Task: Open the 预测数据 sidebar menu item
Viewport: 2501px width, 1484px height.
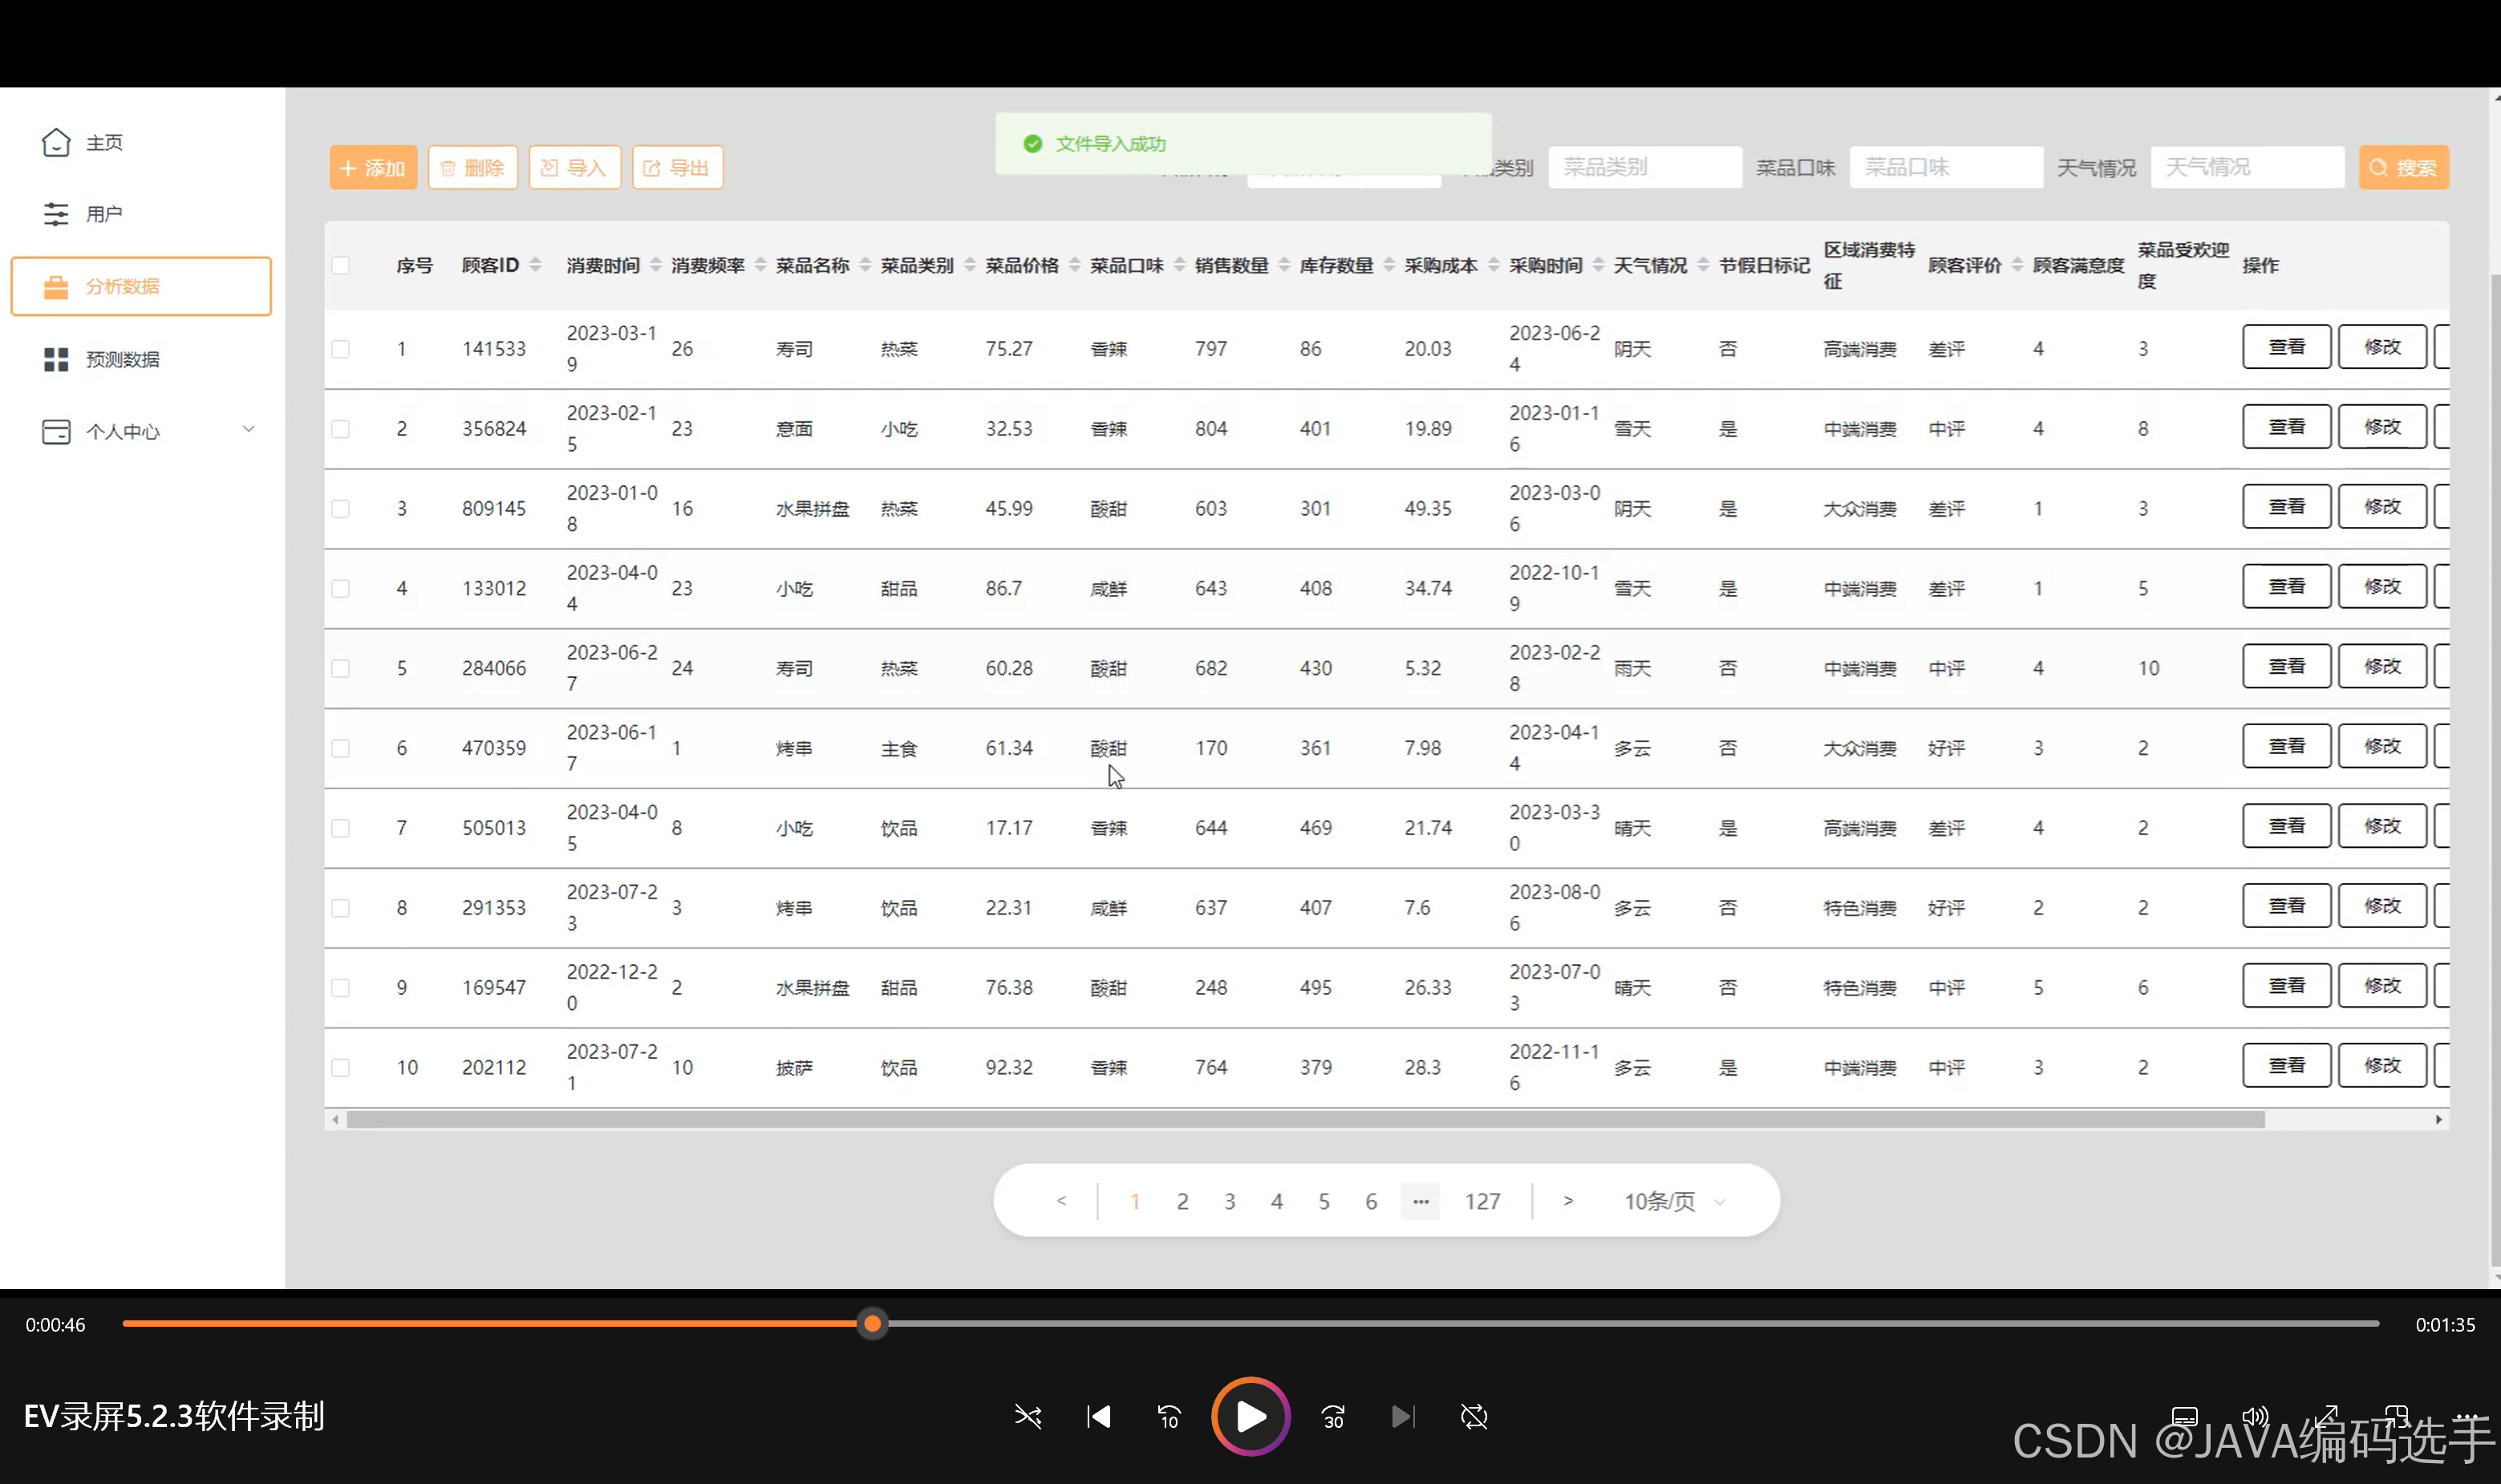Action: [x=122, y=359]
